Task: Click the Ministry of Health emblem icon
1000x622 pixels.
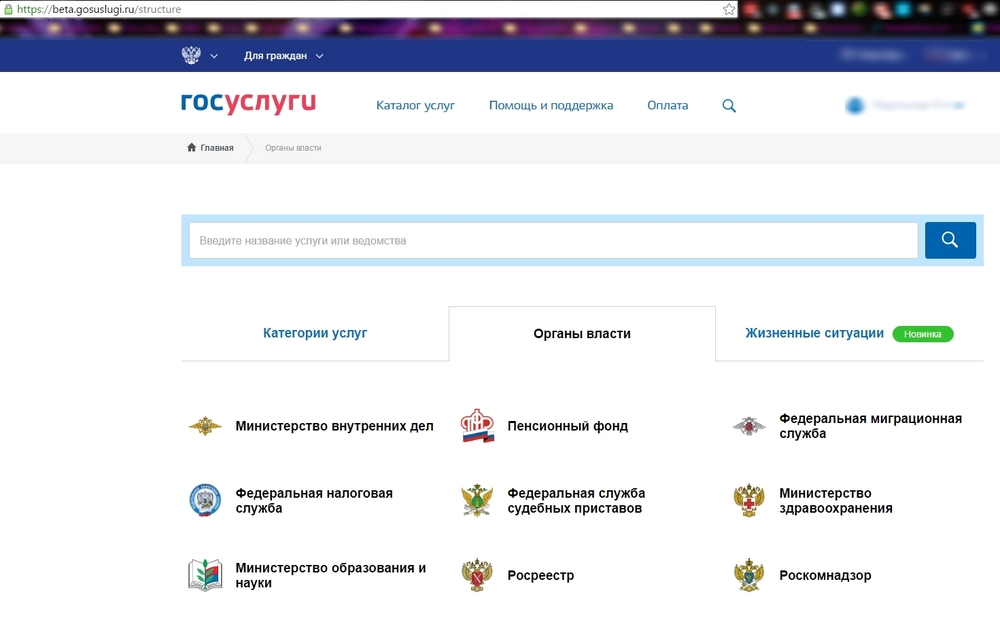Action: (749, 500)
